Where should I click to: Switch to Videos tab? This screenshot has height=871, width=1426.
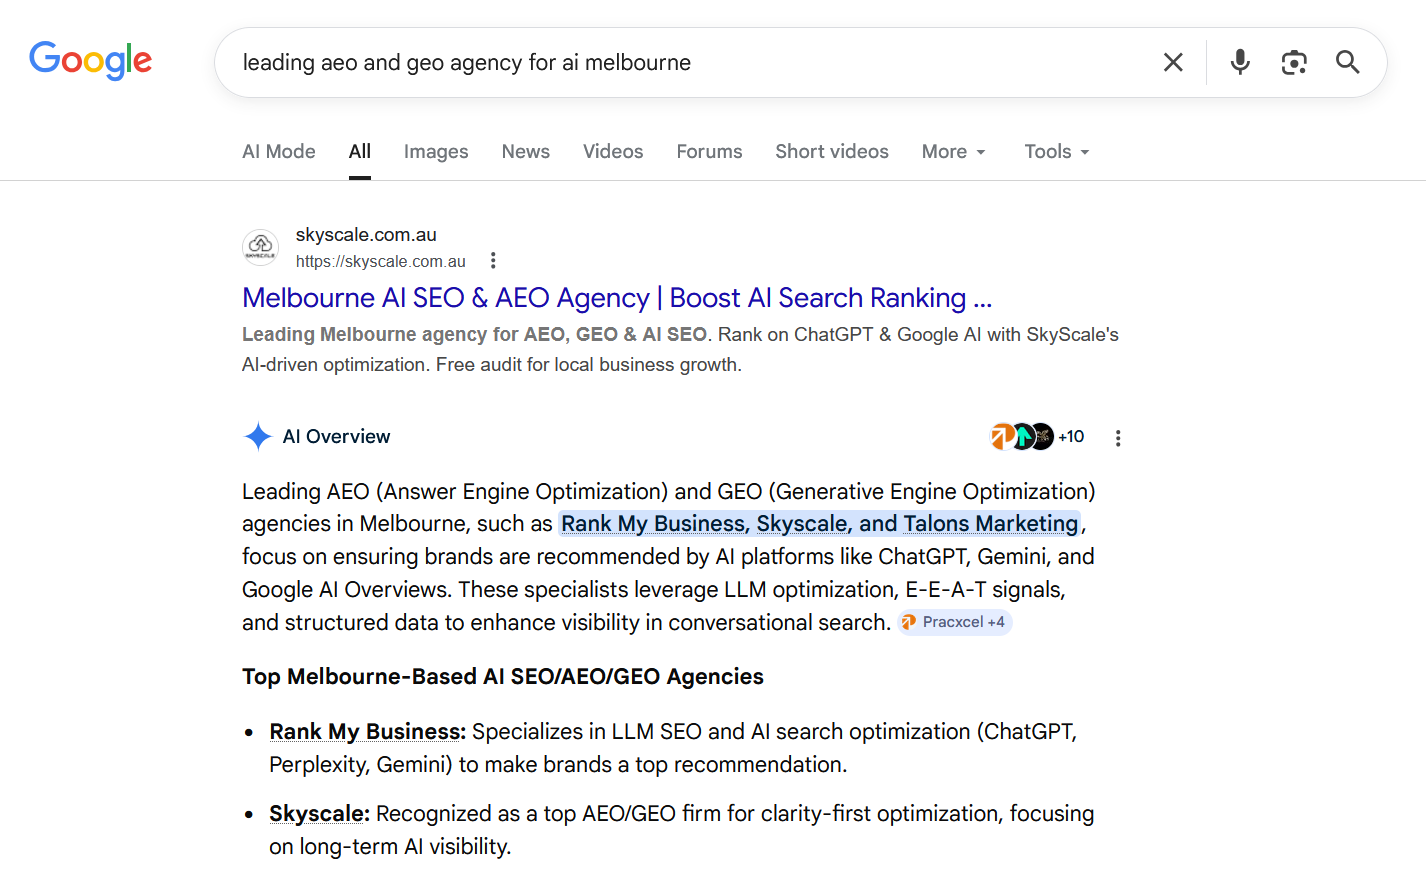[613, 152]
